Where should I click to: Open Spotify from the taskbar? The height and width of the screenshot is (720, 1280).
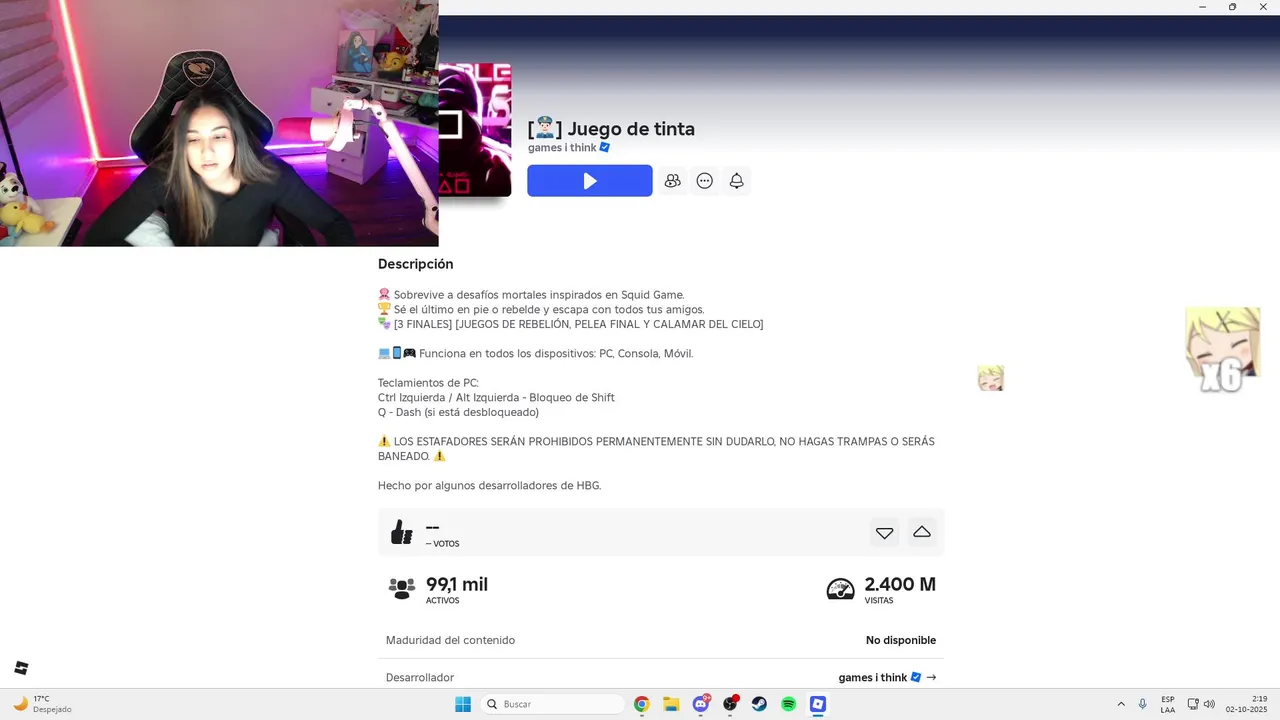tap(788, 704)
